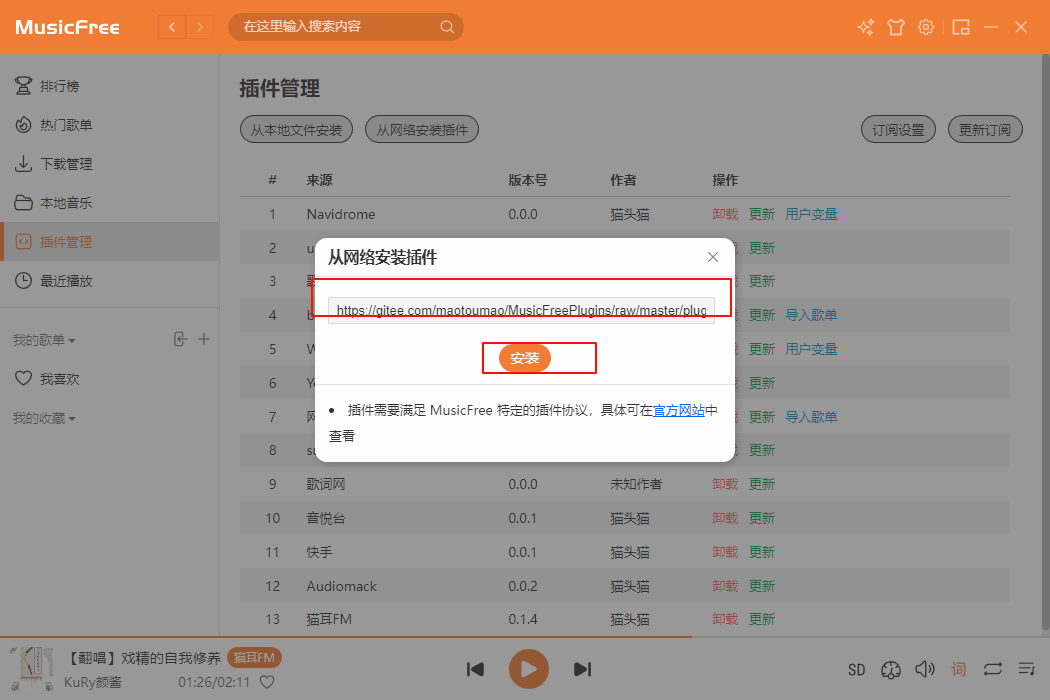Mute audio via the speaker icon
1050x700 pixels.
click(x=925, y=669)
